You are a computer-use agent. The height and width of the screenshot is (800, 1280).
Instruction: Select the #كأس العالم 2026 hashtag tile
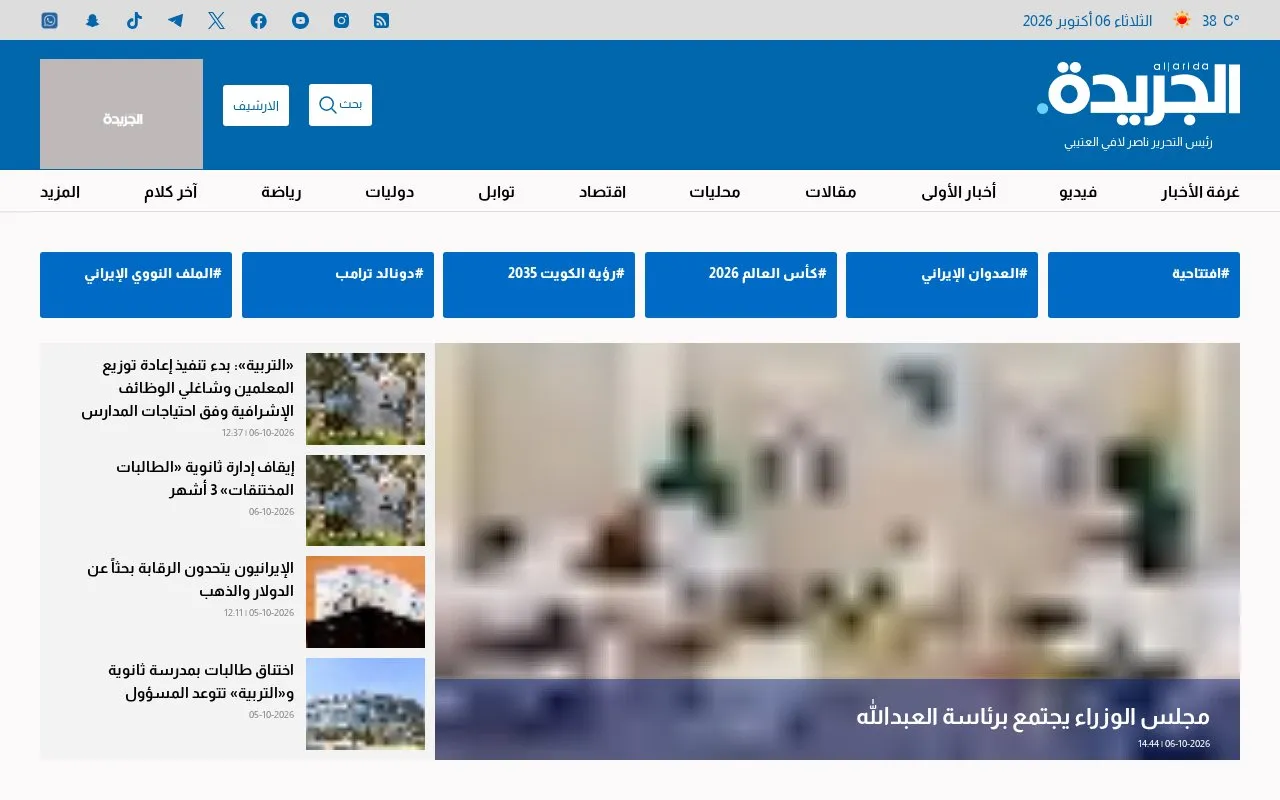741,285
